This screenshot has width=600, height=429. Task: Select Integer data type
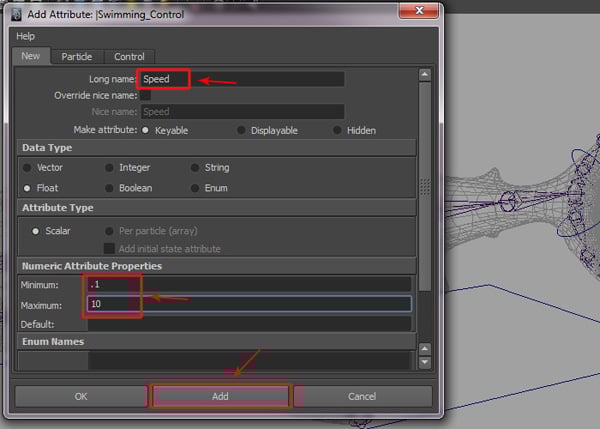pos(109,168)
